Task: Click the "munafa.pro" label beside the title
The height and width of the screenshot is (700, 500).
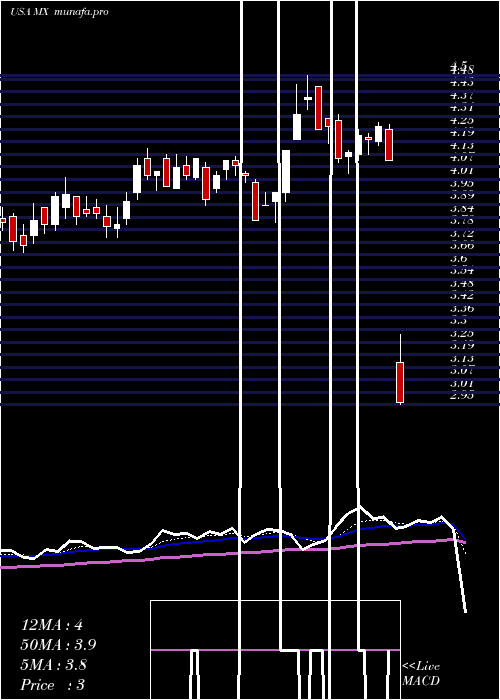Action: pos(81,12)
